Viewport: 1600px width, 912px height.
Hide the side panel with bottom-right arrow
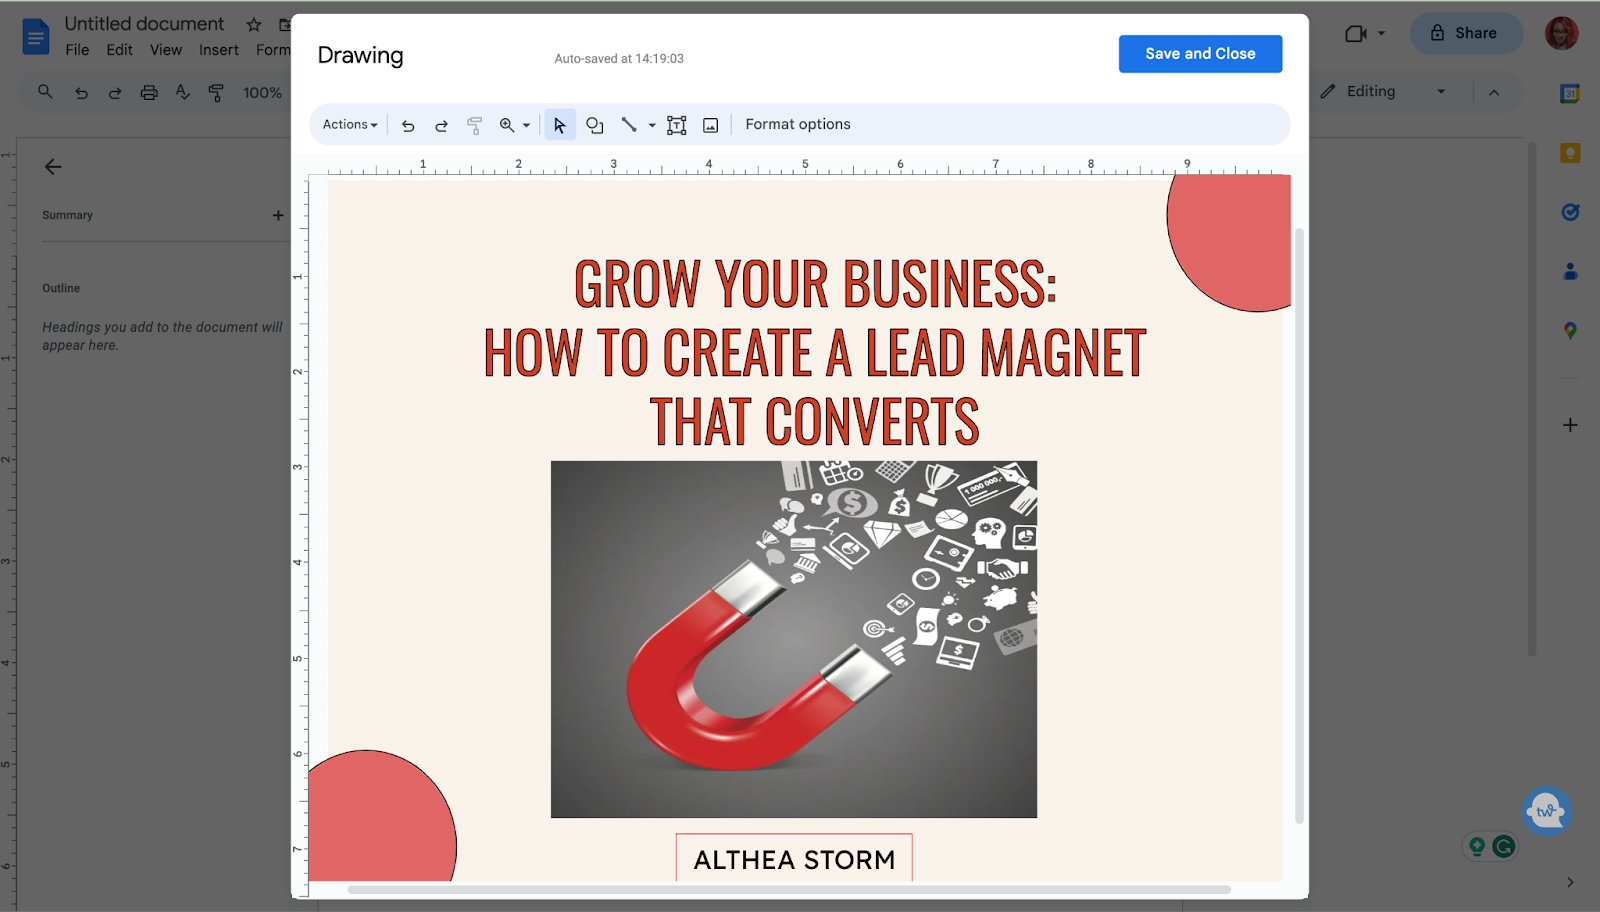(1570, 882)
